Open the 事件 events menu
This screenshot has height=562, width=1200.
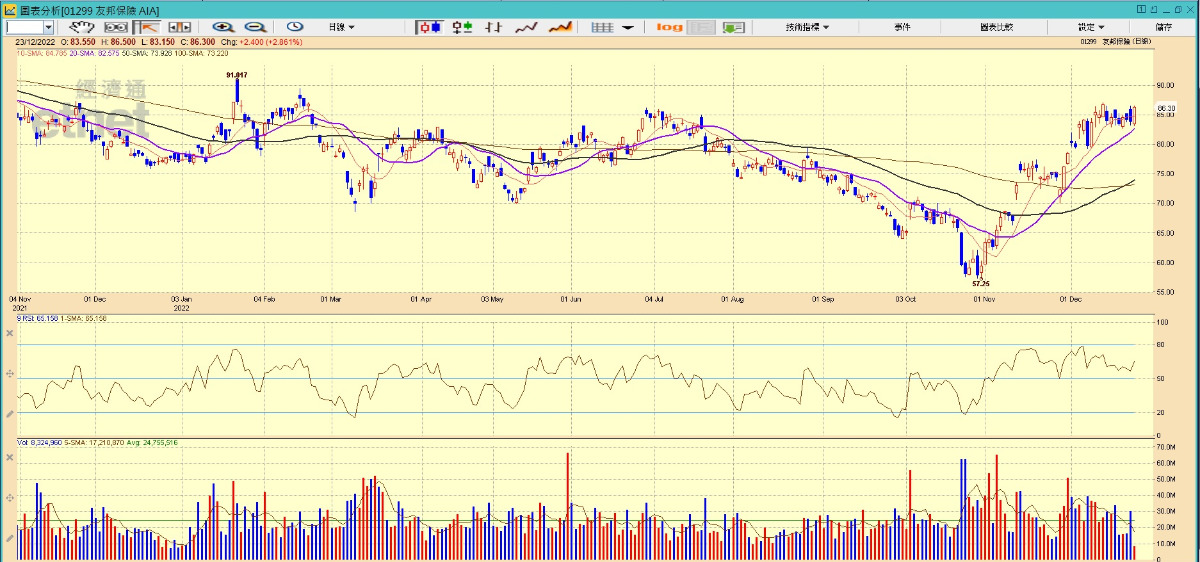point(902,27)
